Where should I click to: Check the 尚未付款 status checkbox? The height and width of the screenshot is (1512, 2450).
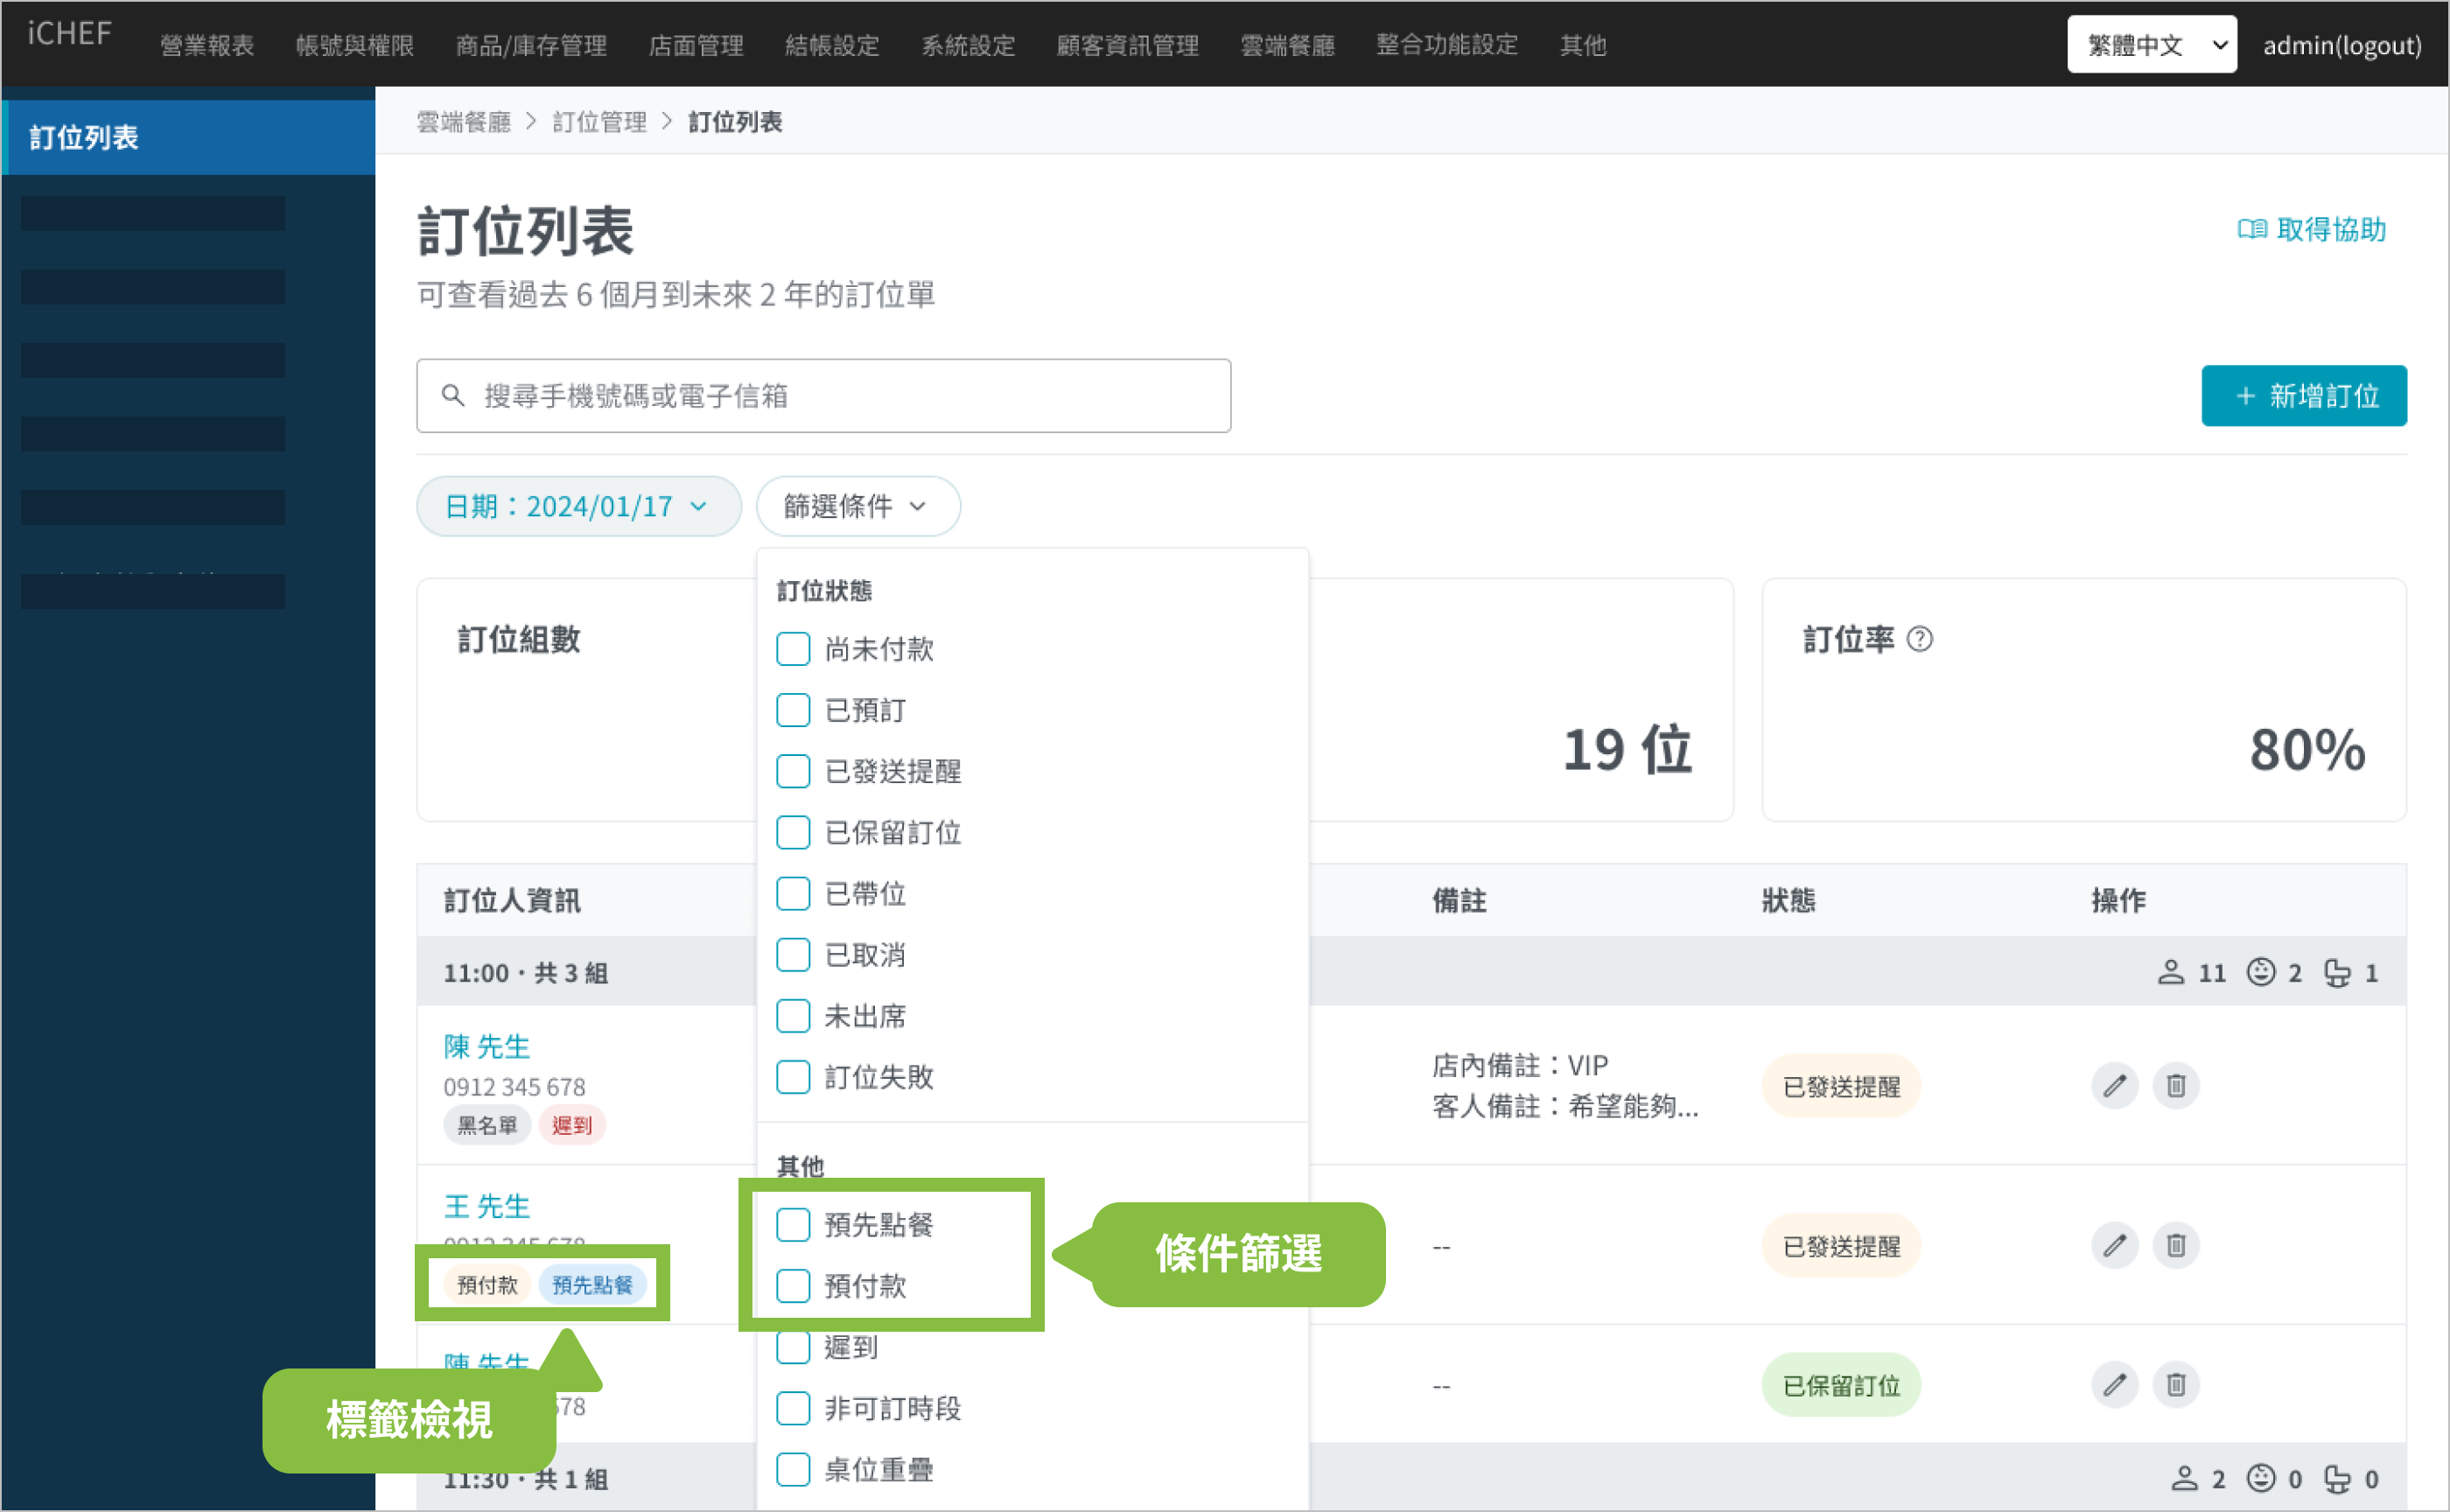tap(793, 649)
